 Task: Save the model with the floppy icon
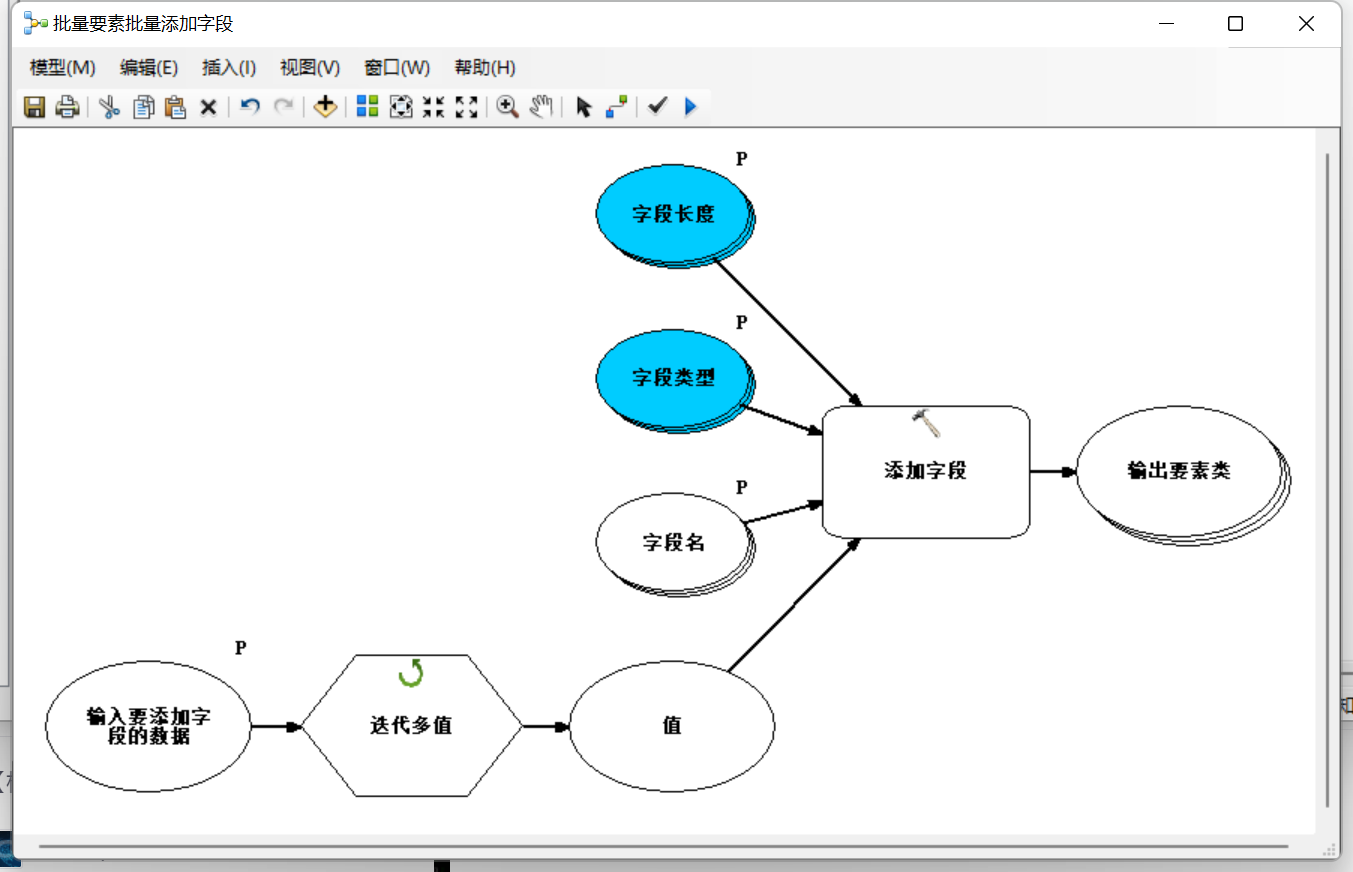click(35, 107)
